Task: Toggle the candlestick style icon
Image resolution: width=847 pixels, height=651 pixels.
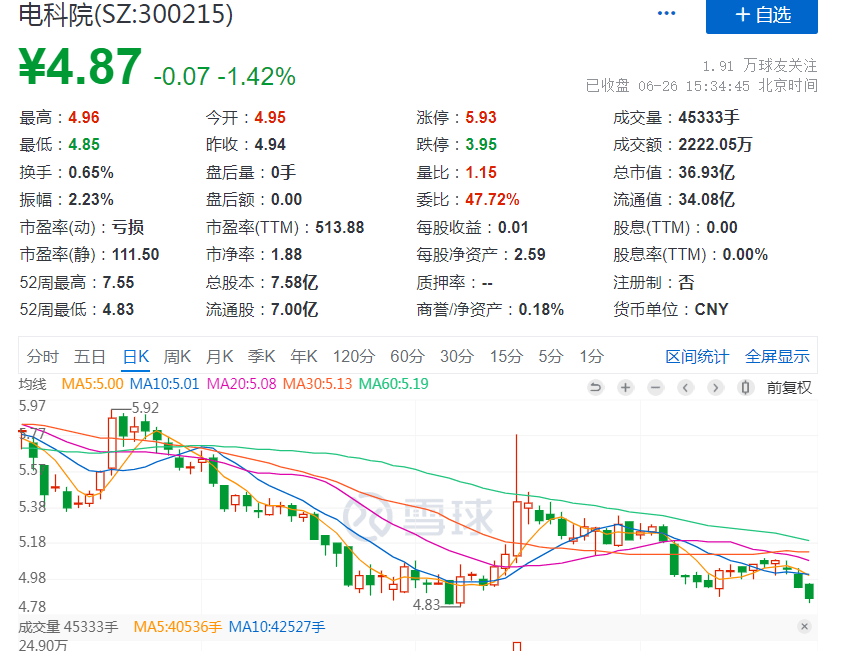Action: point(745,387)
